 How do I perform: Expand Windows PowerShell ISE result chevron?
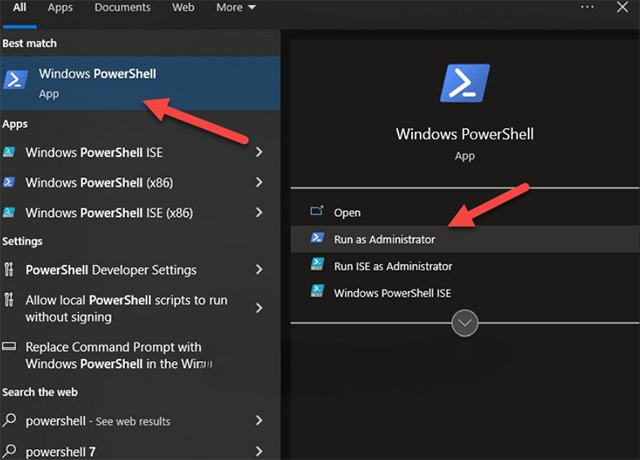259,152
